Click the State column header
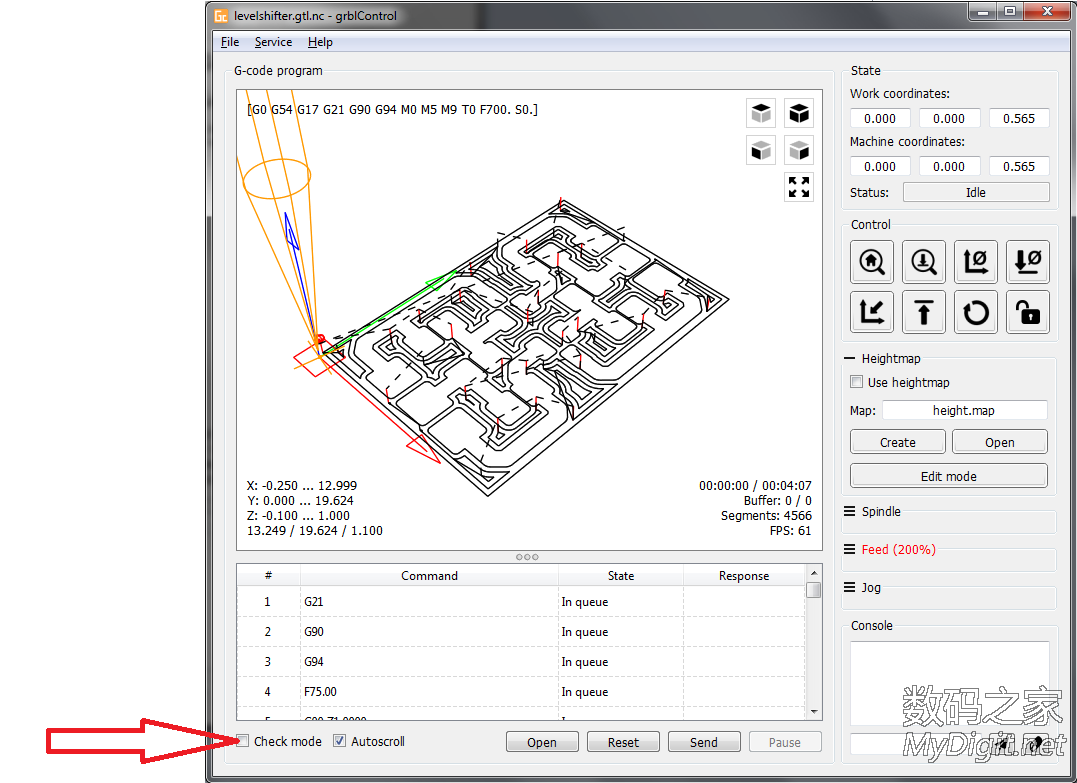The height and width of the screenshot is (783, 1077). (621, 576)
